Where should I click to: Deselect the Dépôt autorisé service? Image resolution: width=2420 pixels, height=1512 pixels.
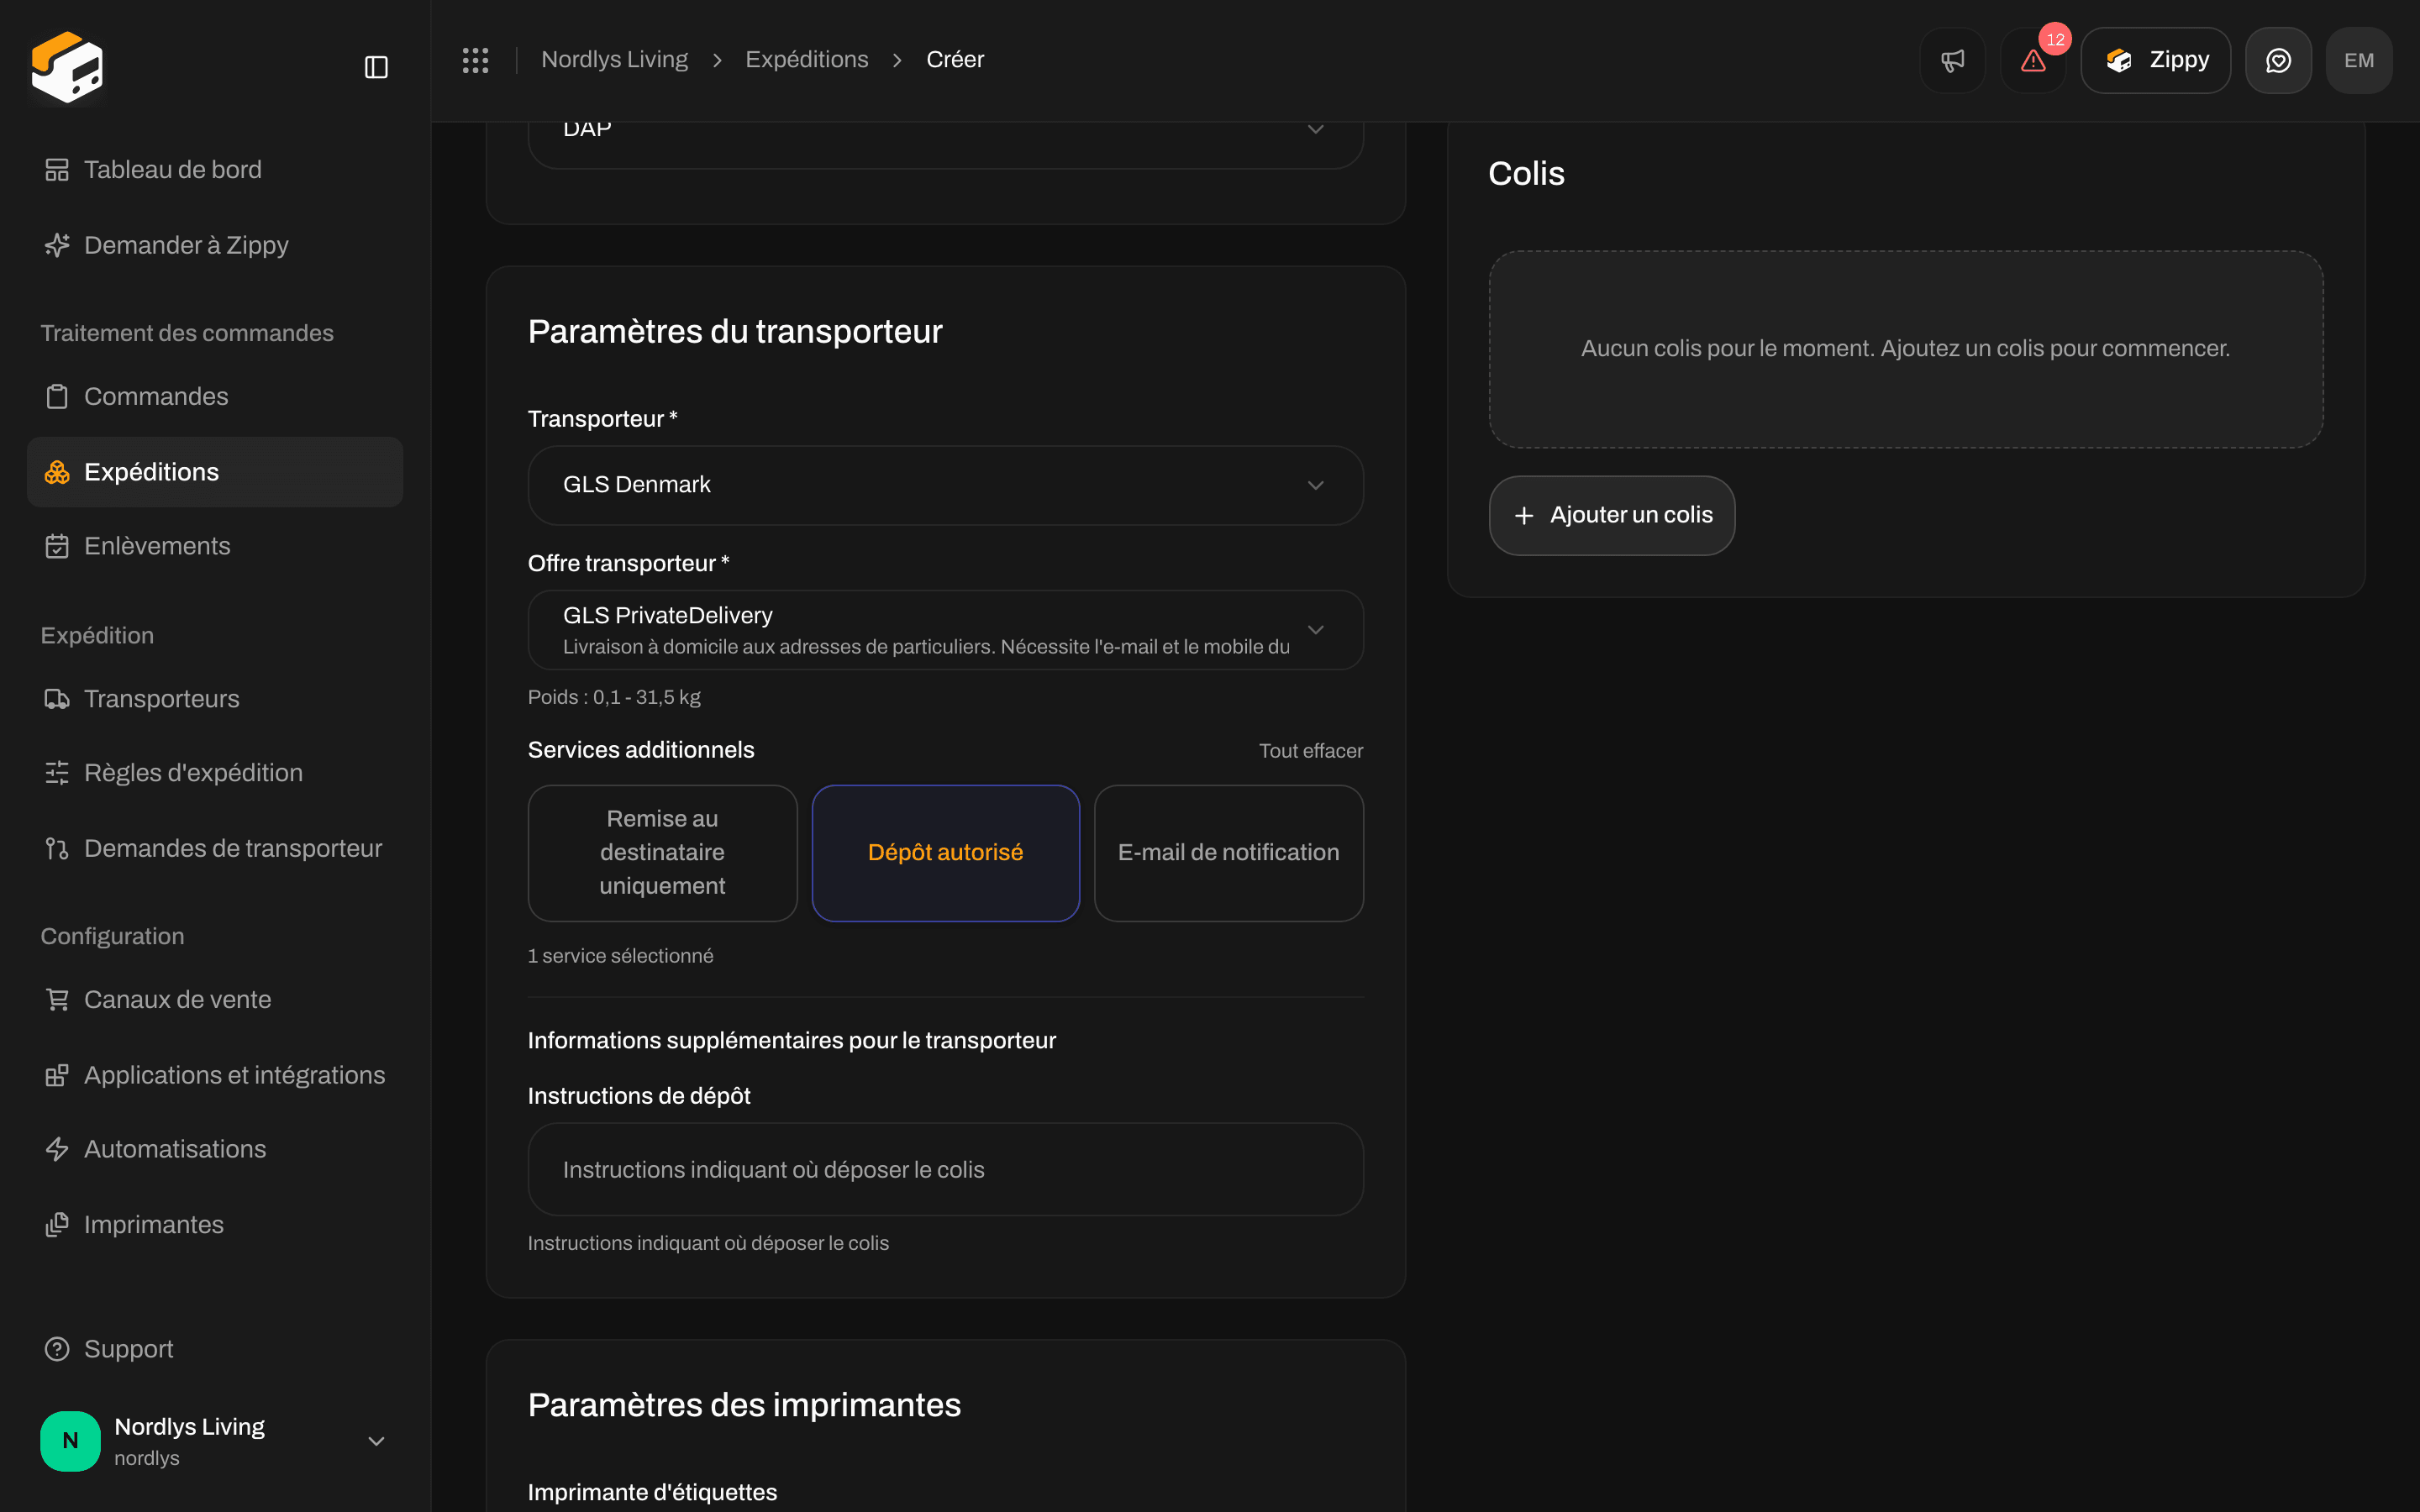(x=945, y=852)
